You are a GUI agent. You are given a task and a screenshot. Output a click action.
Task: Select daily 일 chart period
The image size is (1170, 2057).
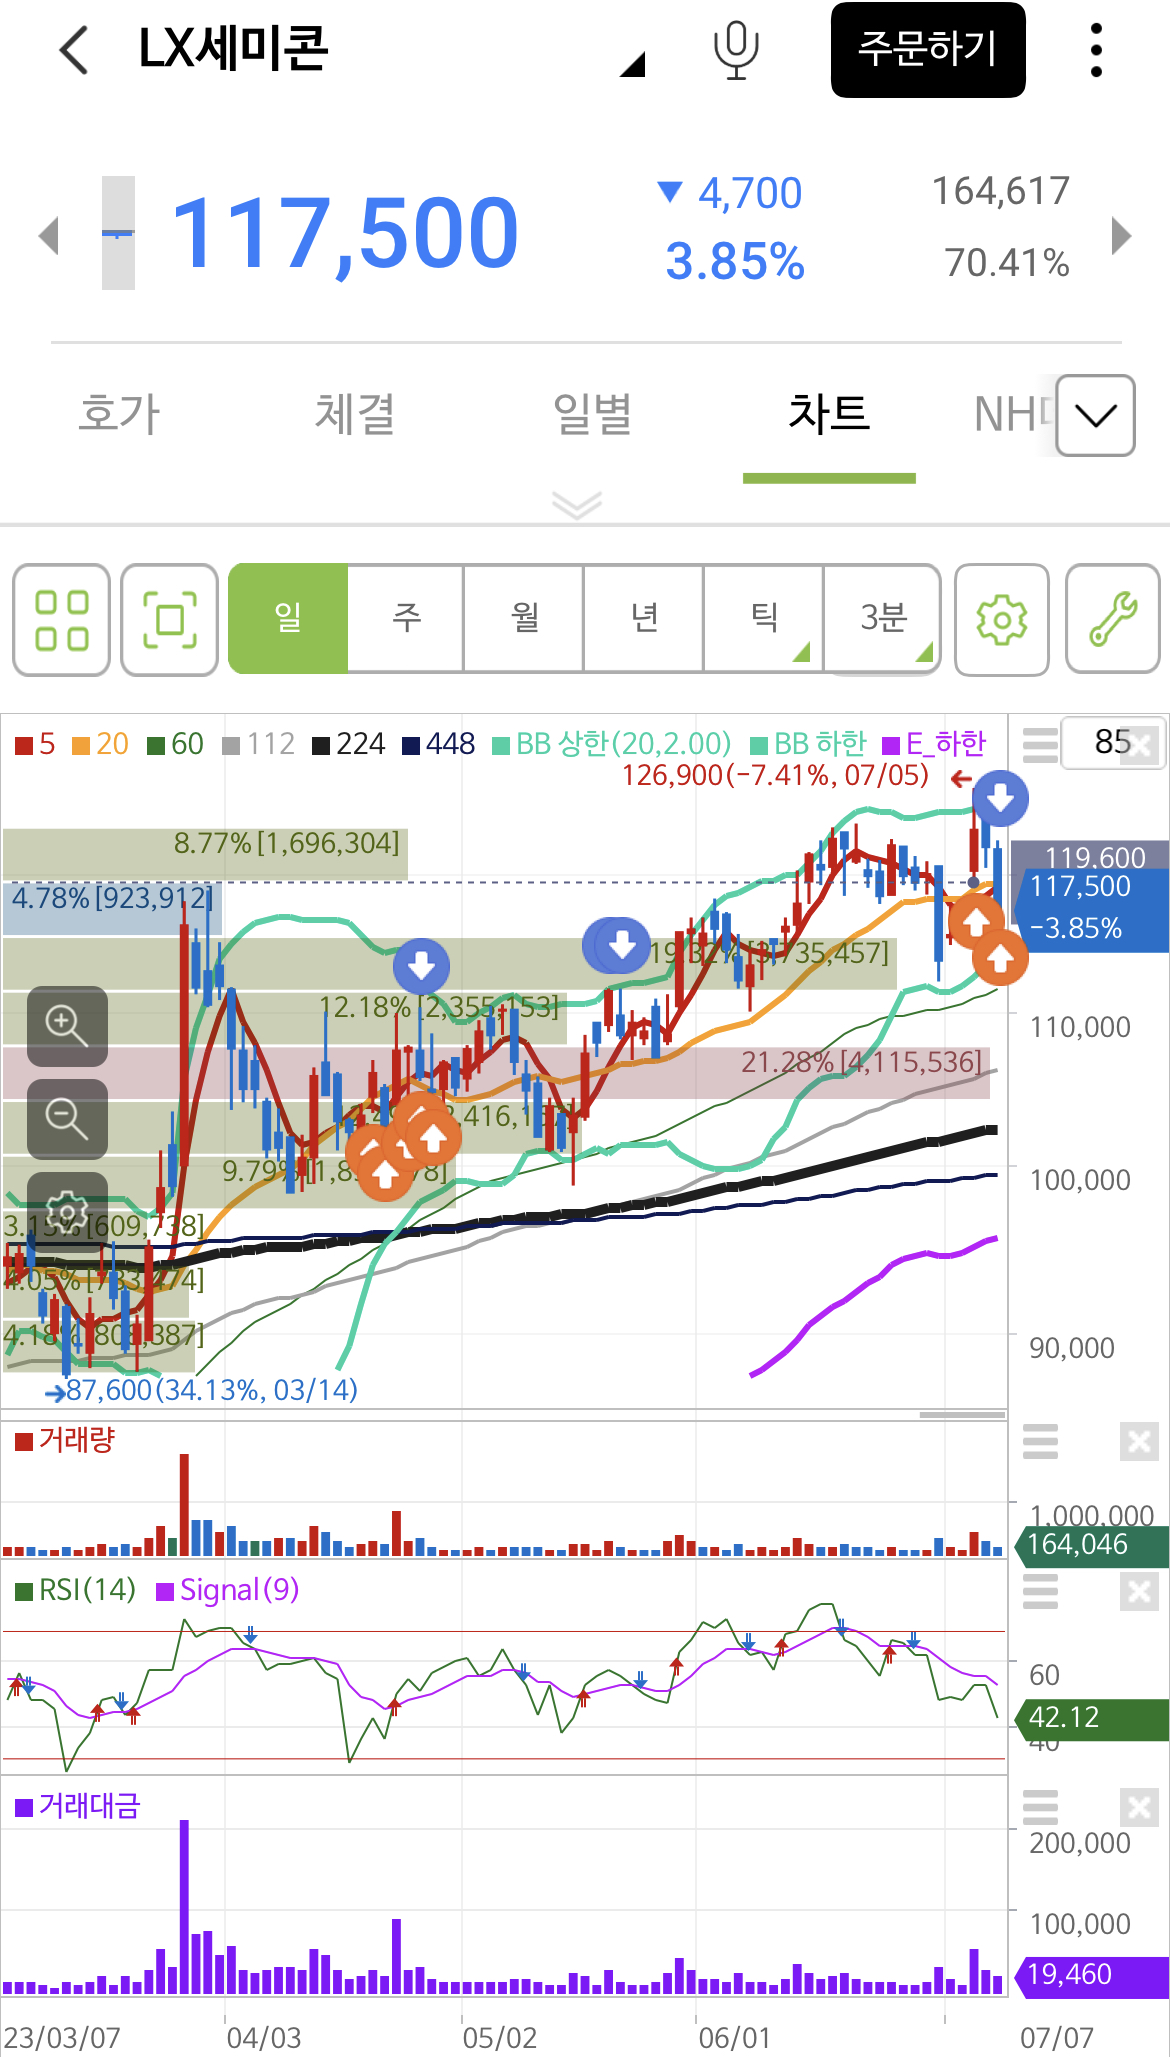coord(288,618)
